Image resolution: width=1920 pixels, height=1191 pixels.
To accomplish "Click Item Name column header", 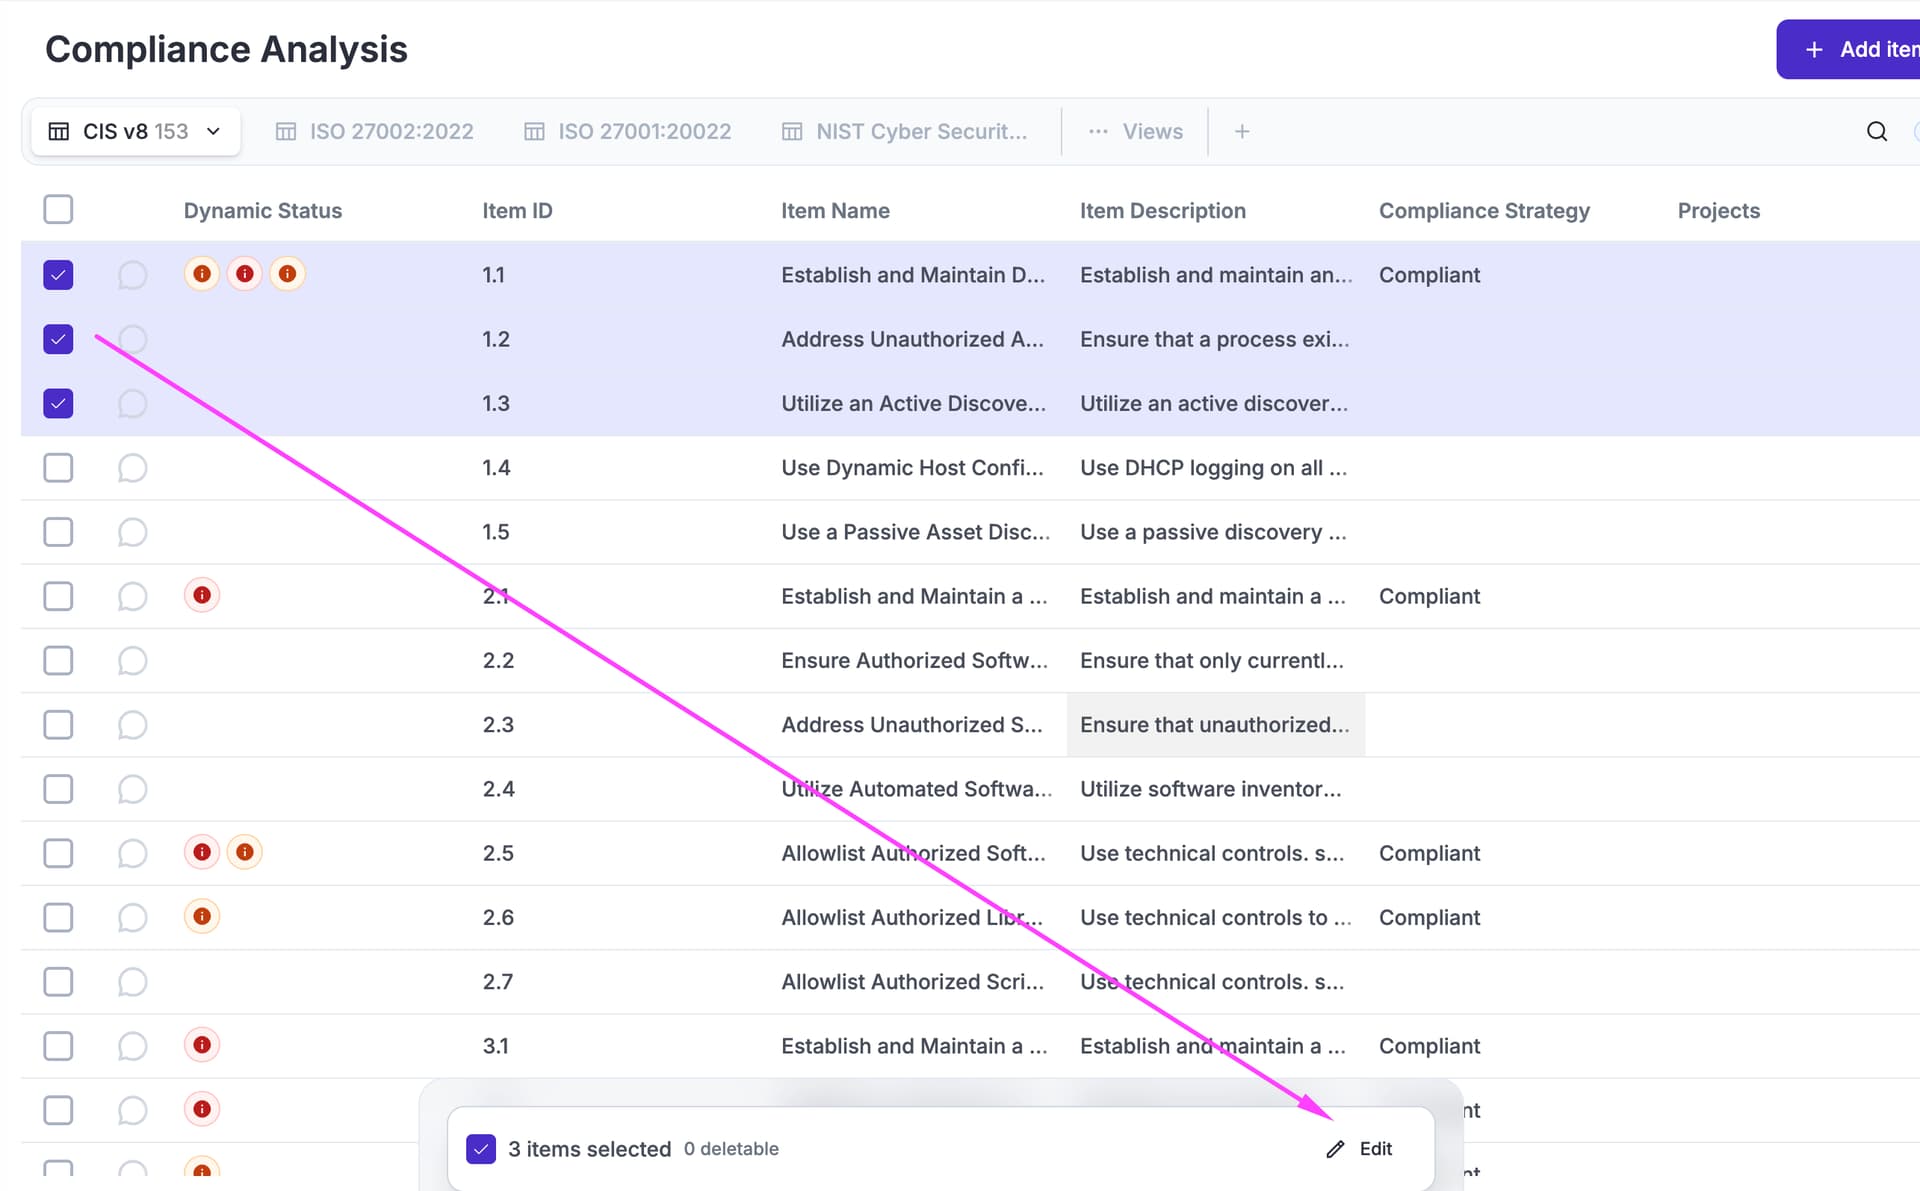I will [835, 211].
